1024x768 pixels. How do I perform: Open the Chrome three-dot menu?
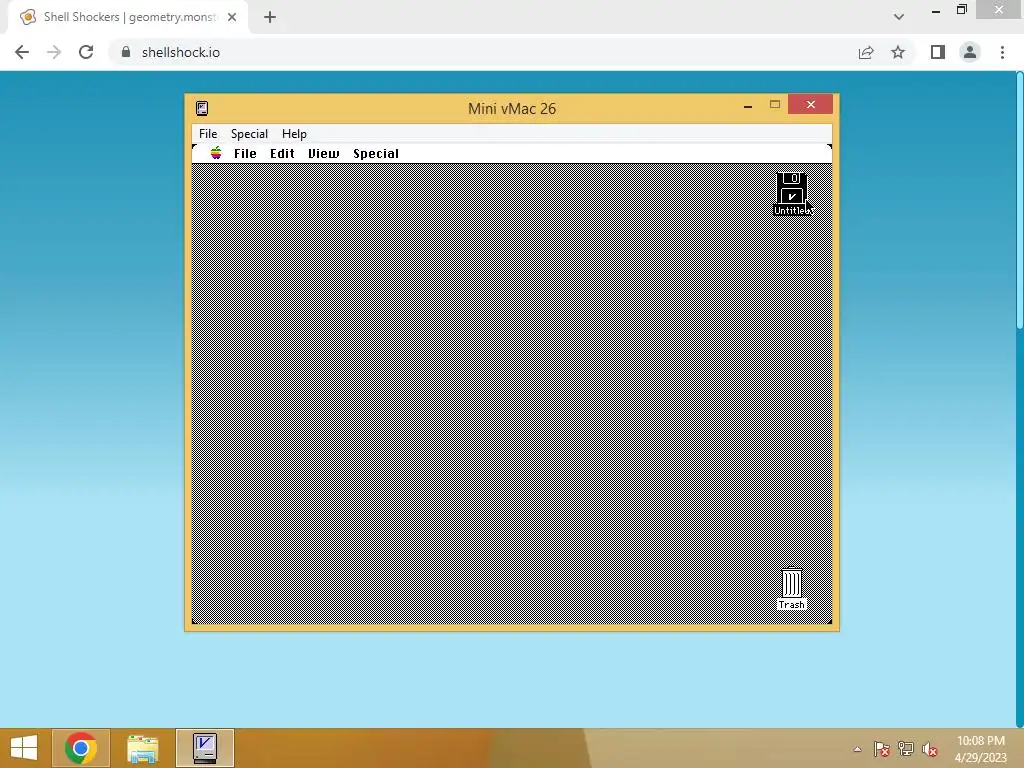tap(1002, 52)
